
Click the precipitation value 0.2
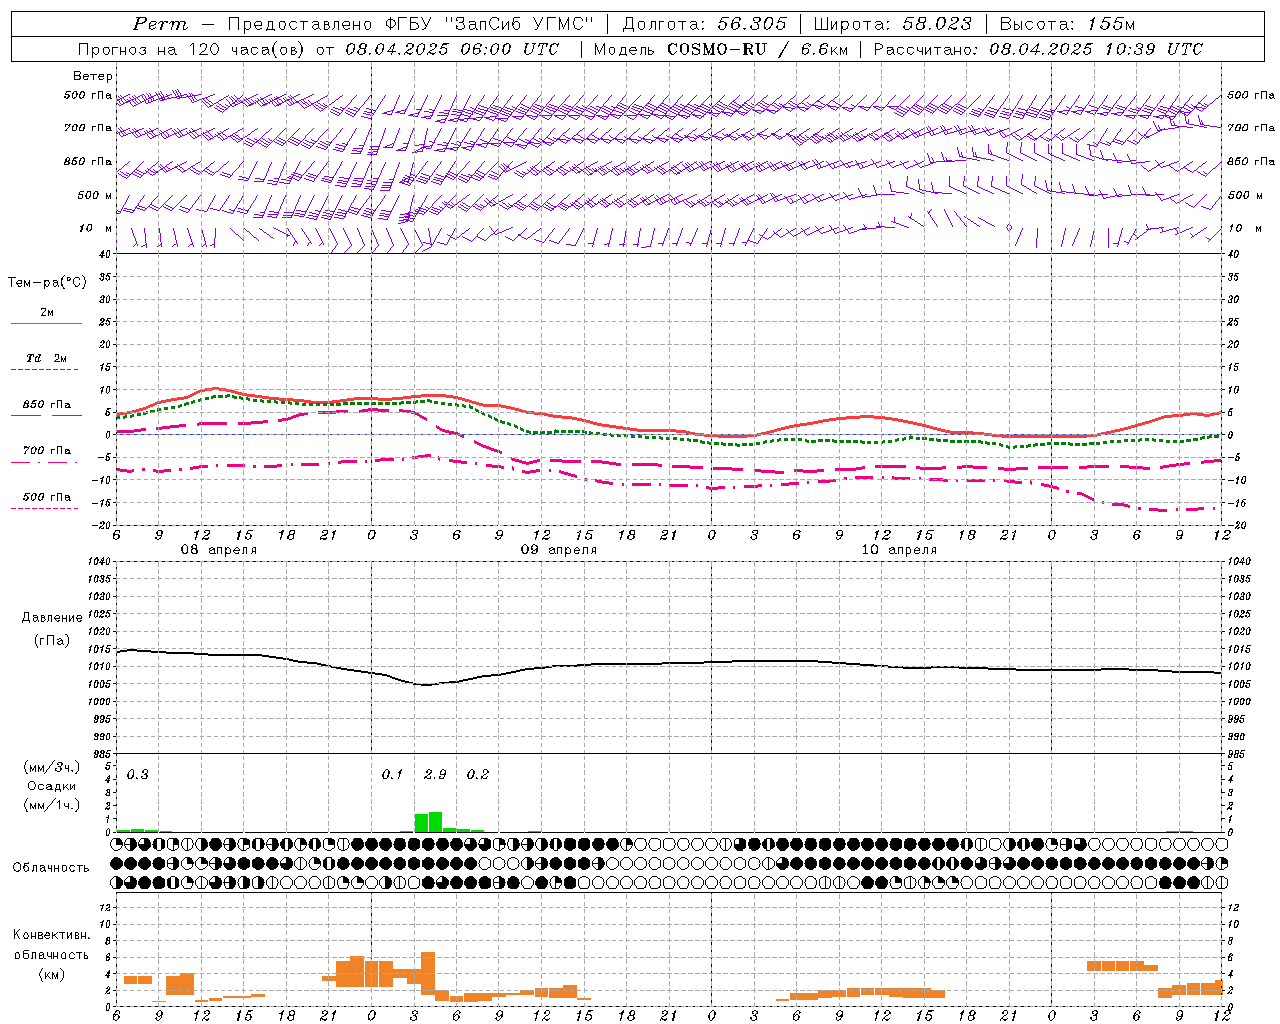pyautogui.click(x=478, y=774)
